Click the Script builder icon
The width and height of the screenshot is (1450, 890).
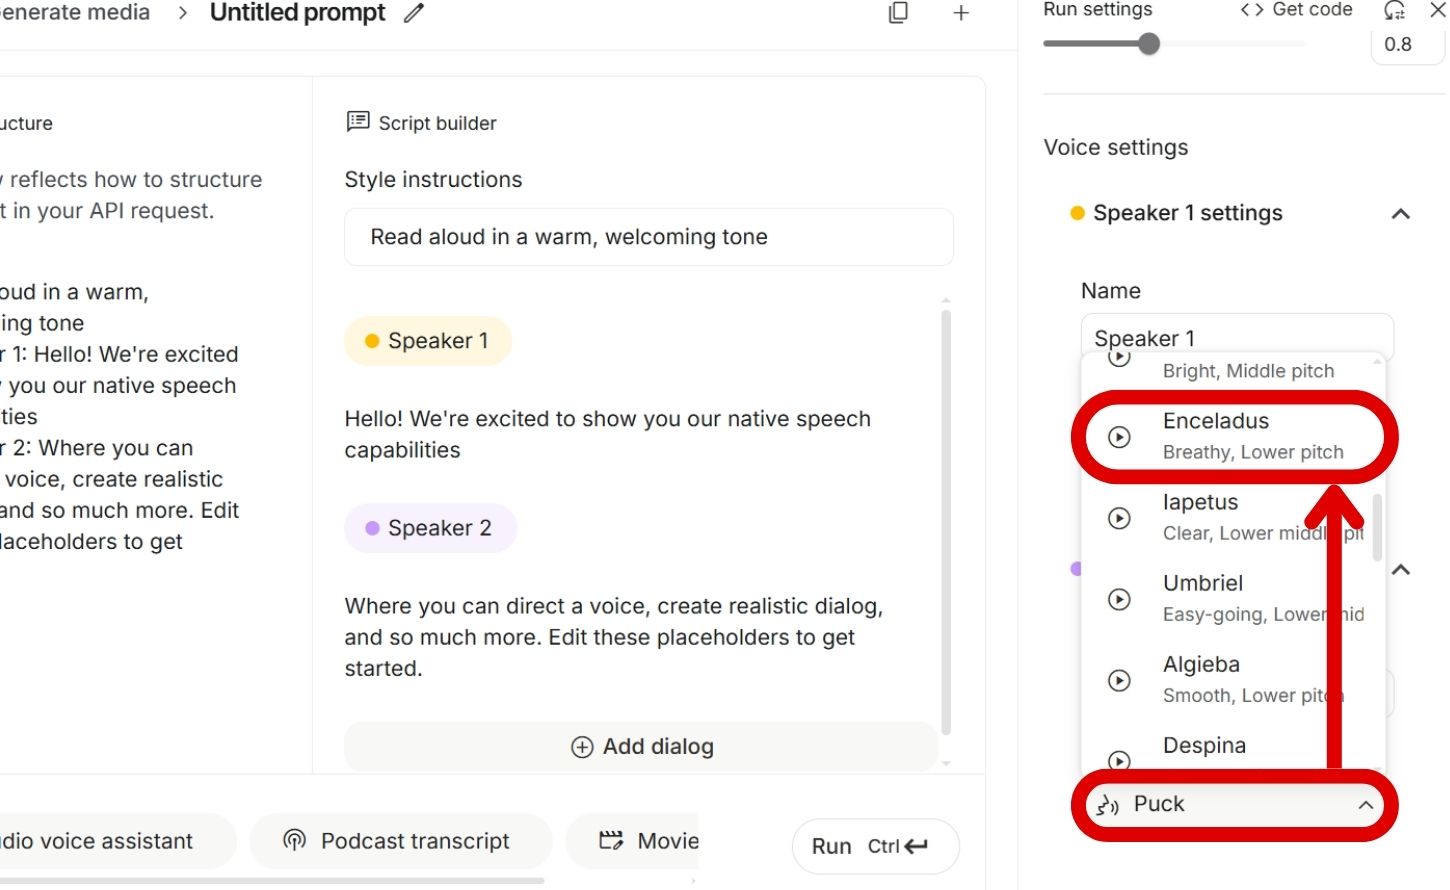point(357,122)
